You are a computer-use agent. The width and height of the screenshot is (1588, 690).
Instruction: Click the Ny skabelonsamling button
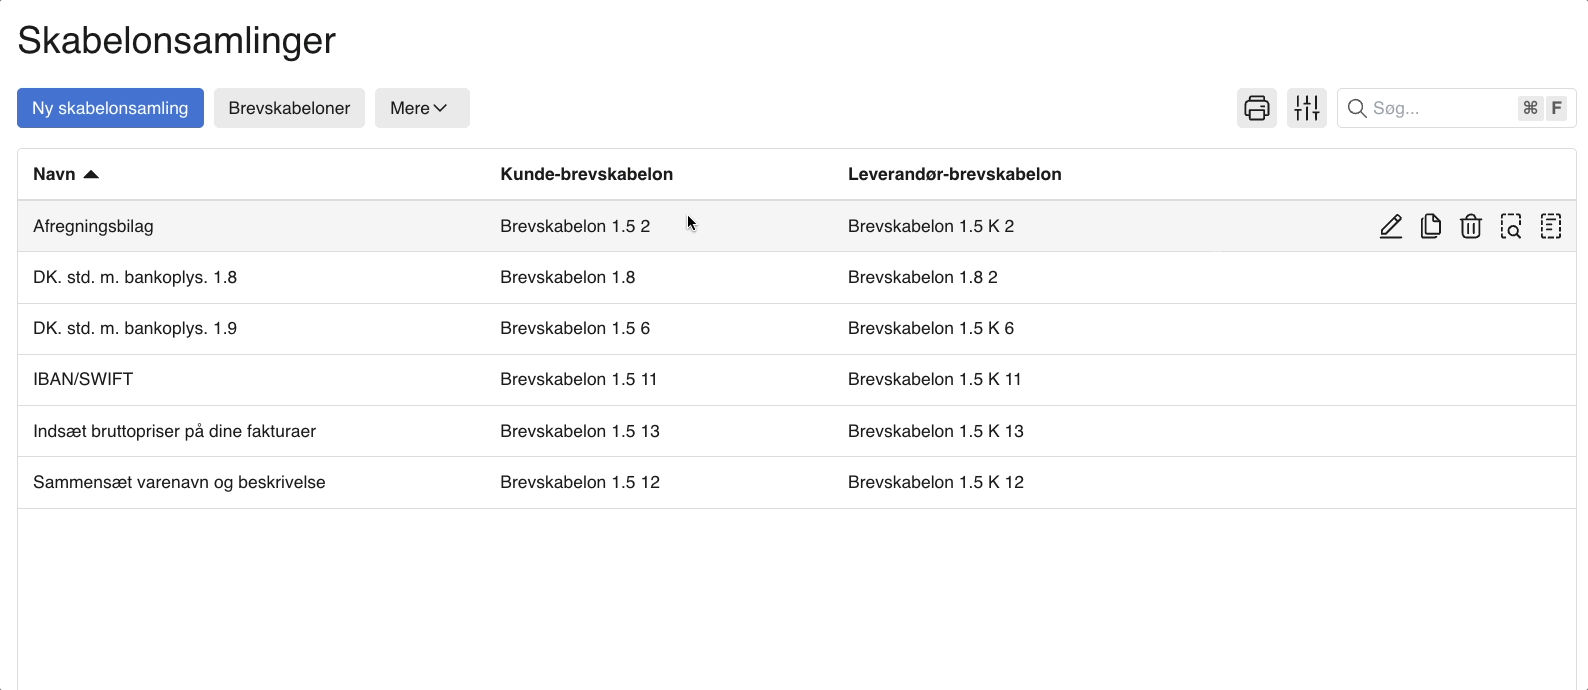point(110,107)
